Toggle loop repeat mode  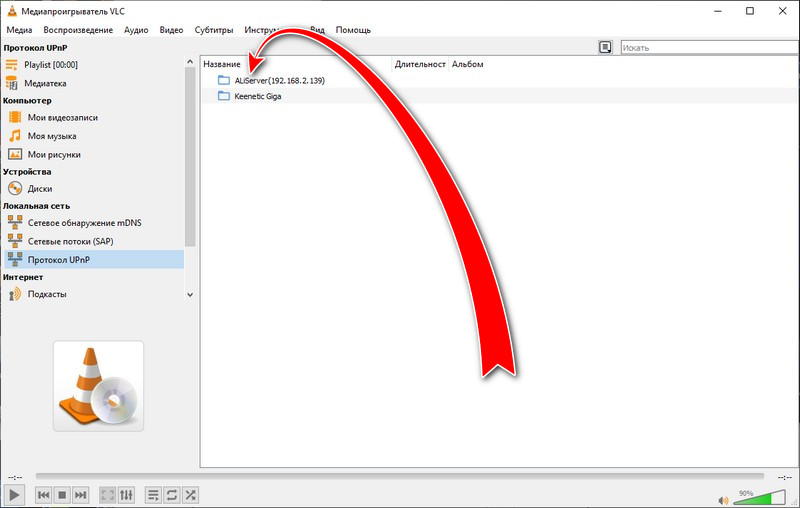coord(172,495)
